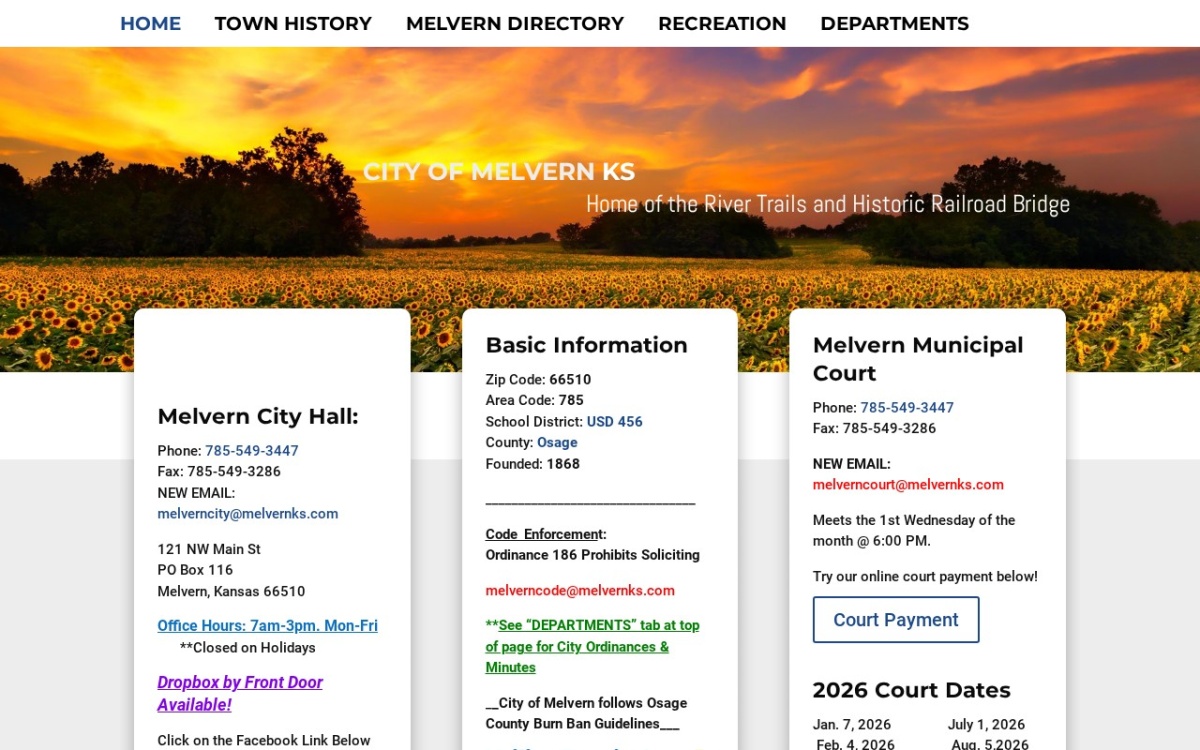
Task: Click the 1st Wednesday meeting time text
Action: (x=914, y=531)
